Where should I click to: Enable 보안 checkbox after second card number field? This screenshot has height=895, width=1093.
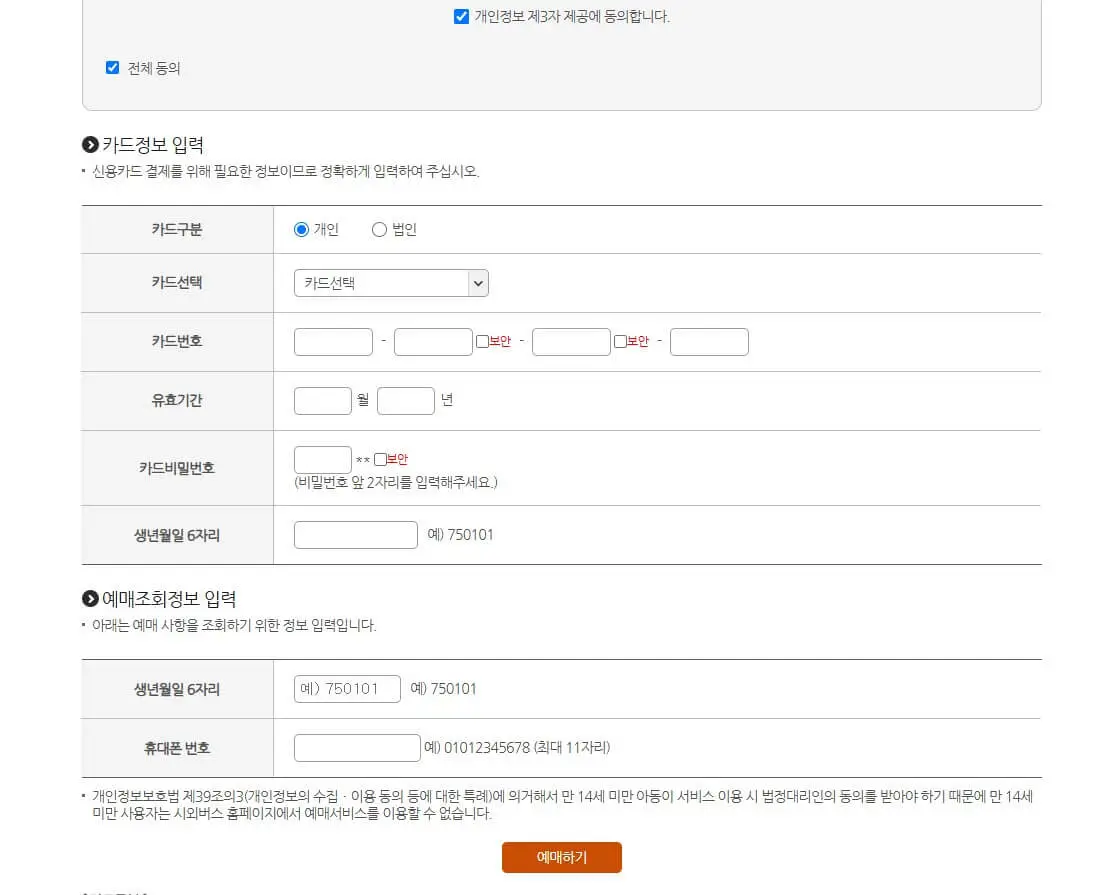(x=482, y=342)
